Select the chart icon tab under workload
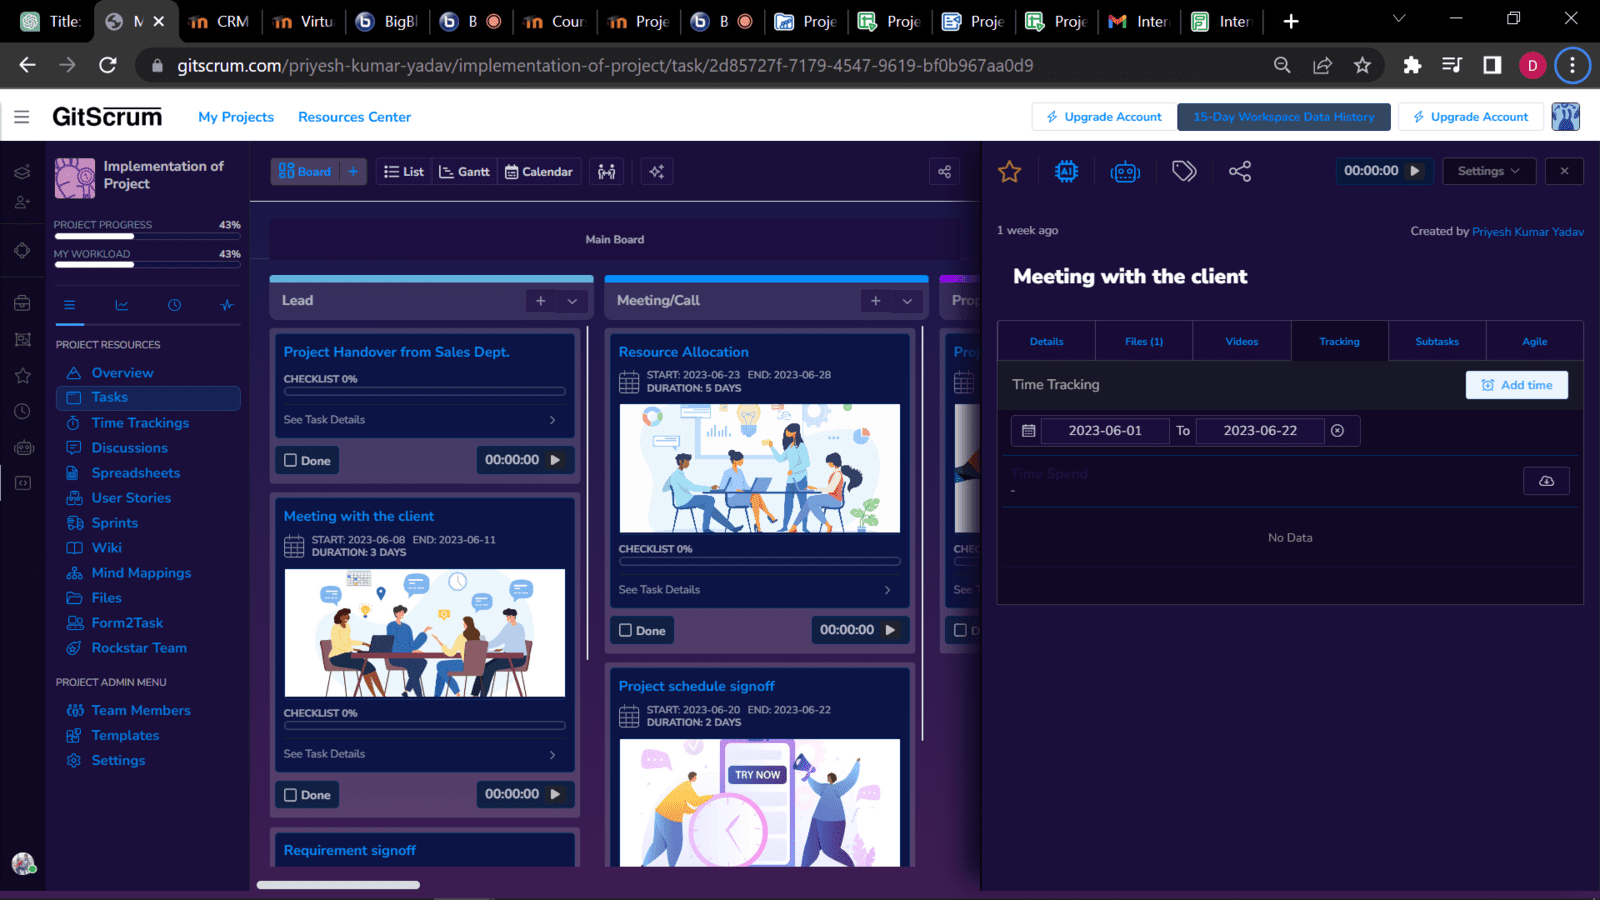This screenshot has width=1600, height=900. [122, 305]
